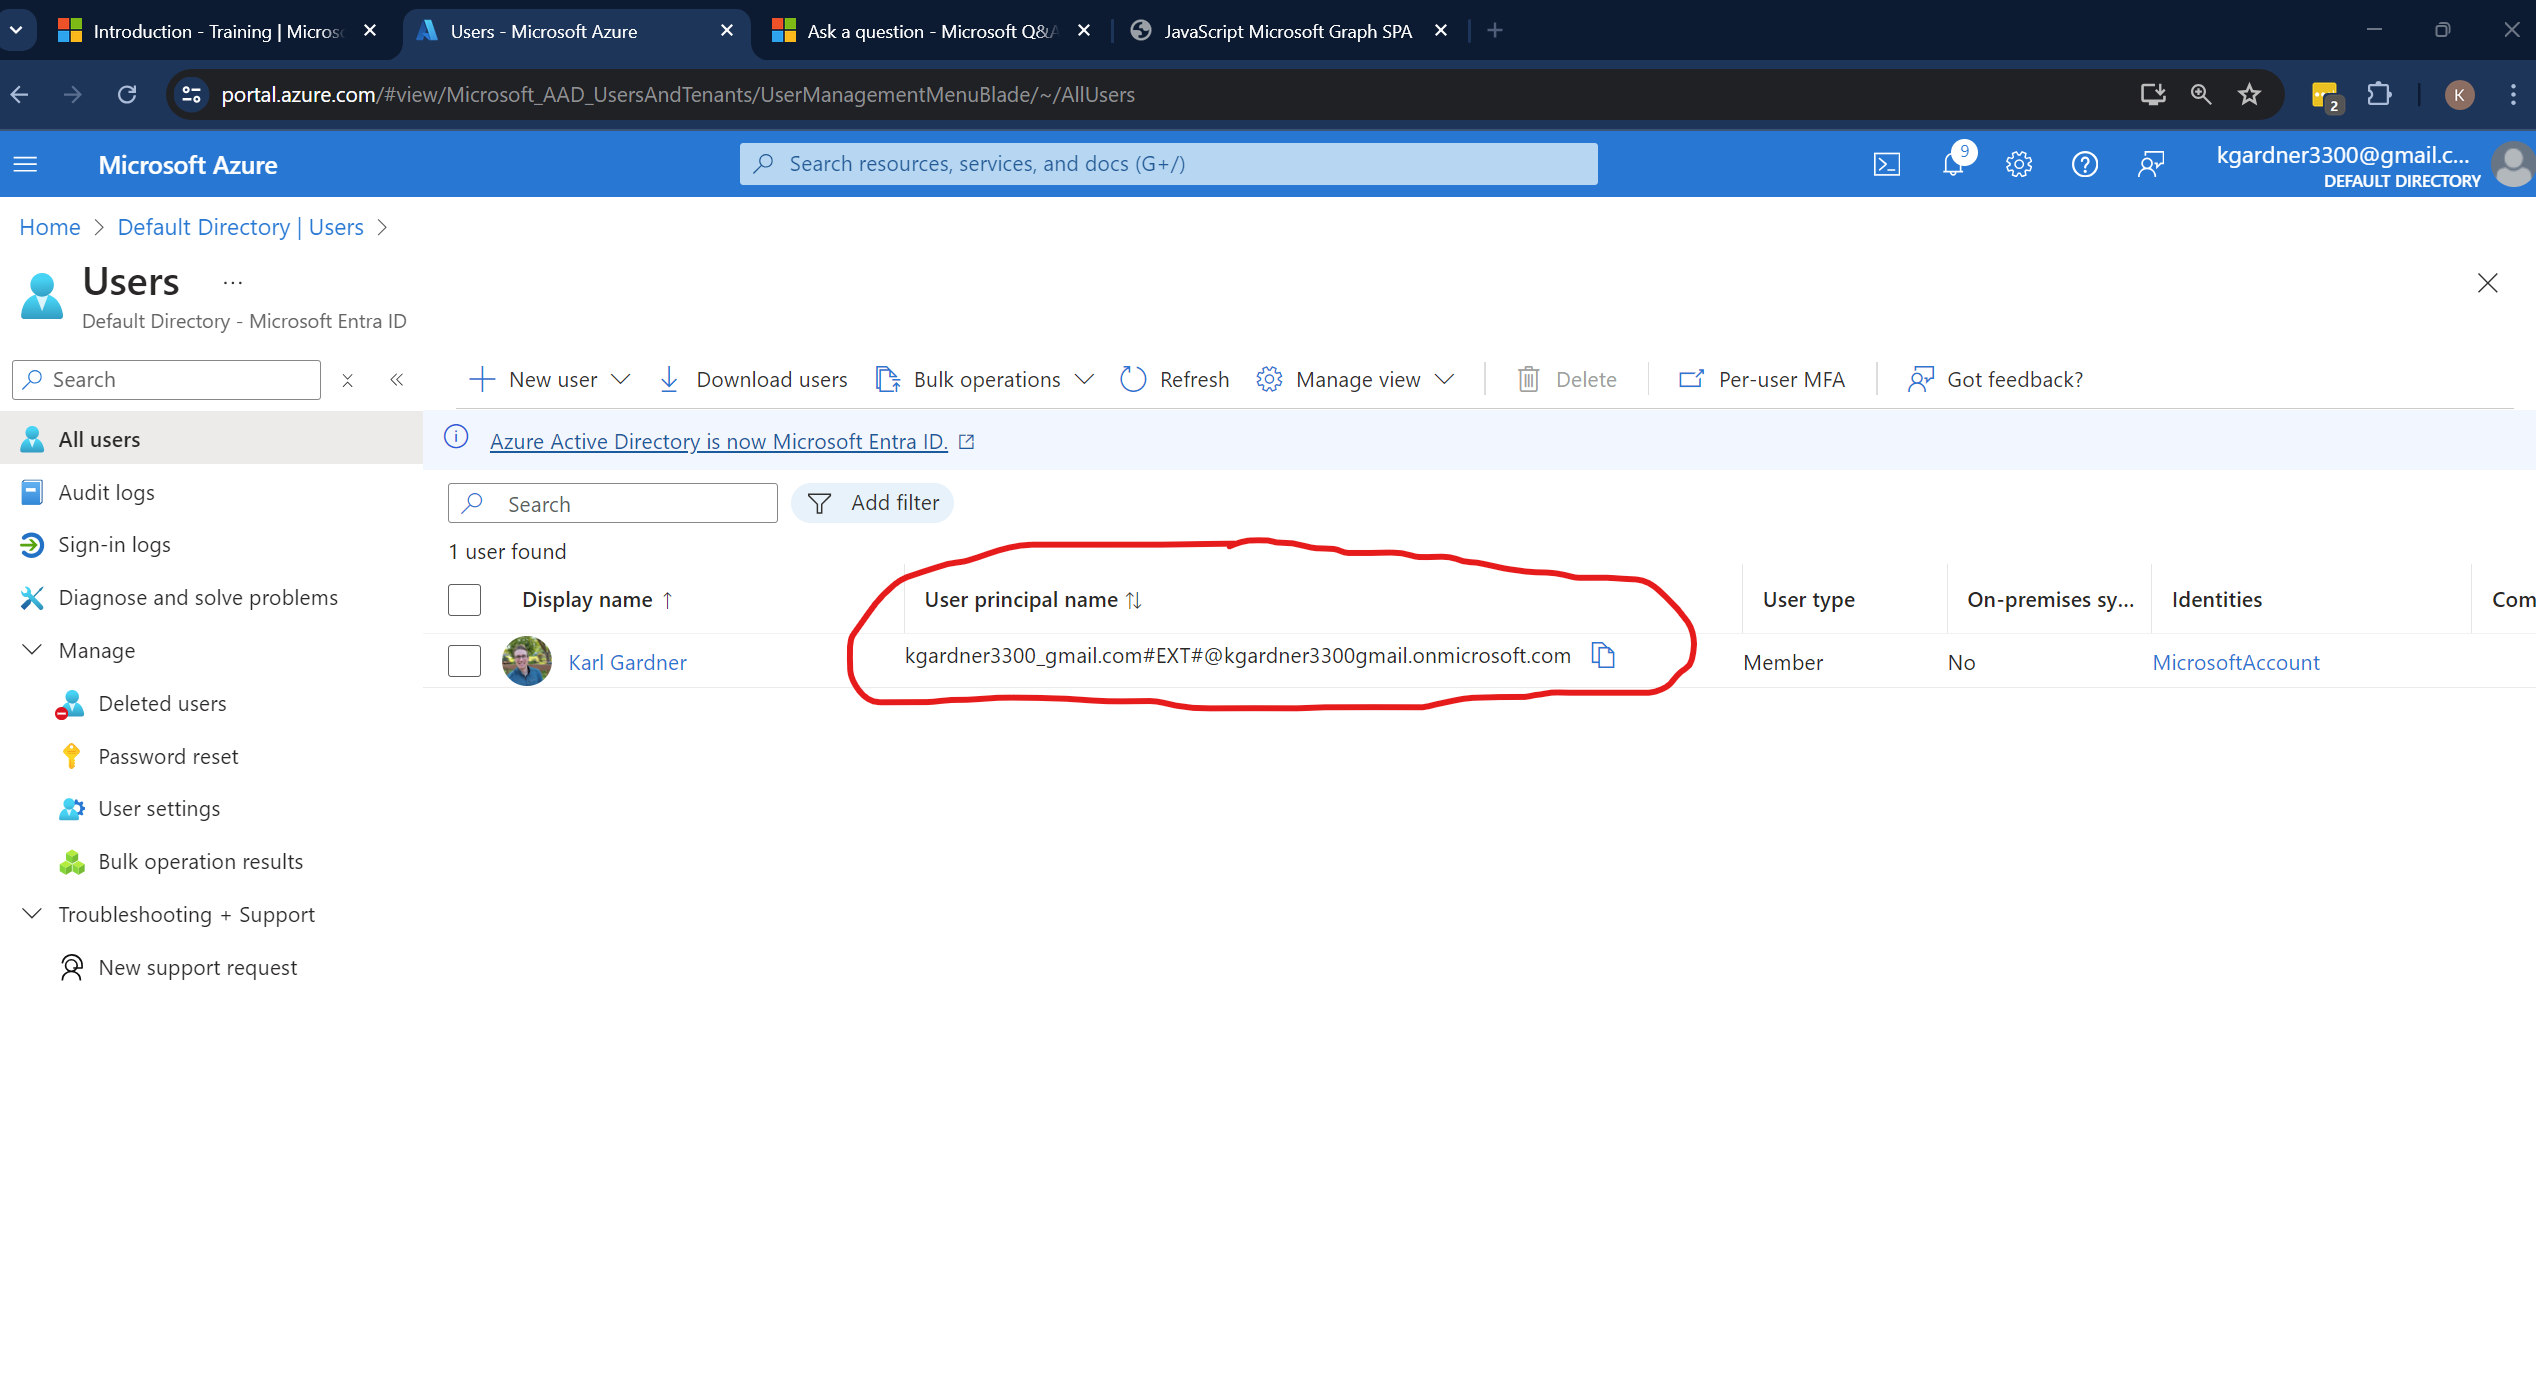This screenshot has height=1396, width=2536.
Task: Open the browser zoom magnifier icon
Action: coord(2201,95)
